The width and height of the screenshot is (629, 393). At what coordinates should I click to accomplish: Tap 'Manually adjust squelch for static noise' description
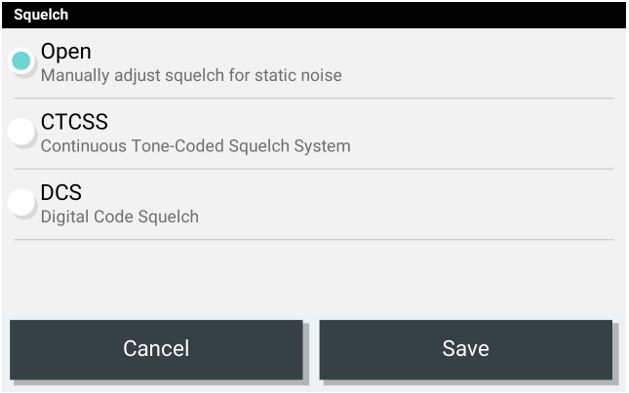[191, 75]
